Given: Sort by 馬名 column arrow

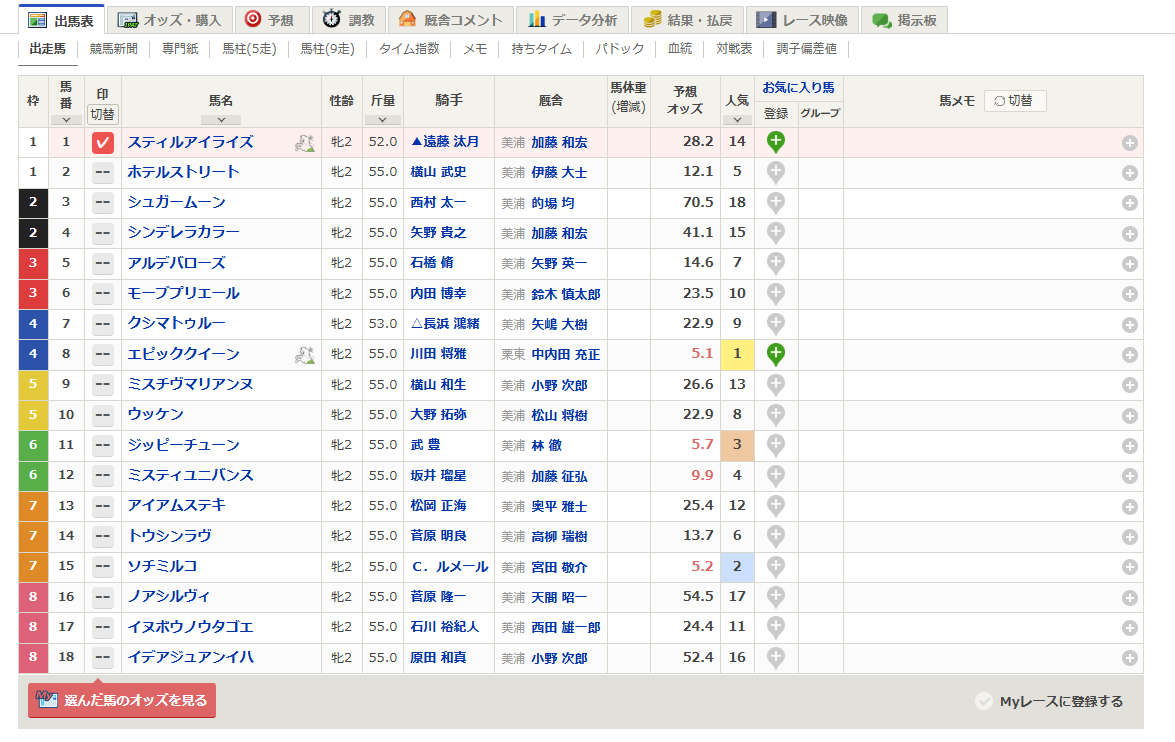Looking at the screenshot, I should click(x=221, y=120).
